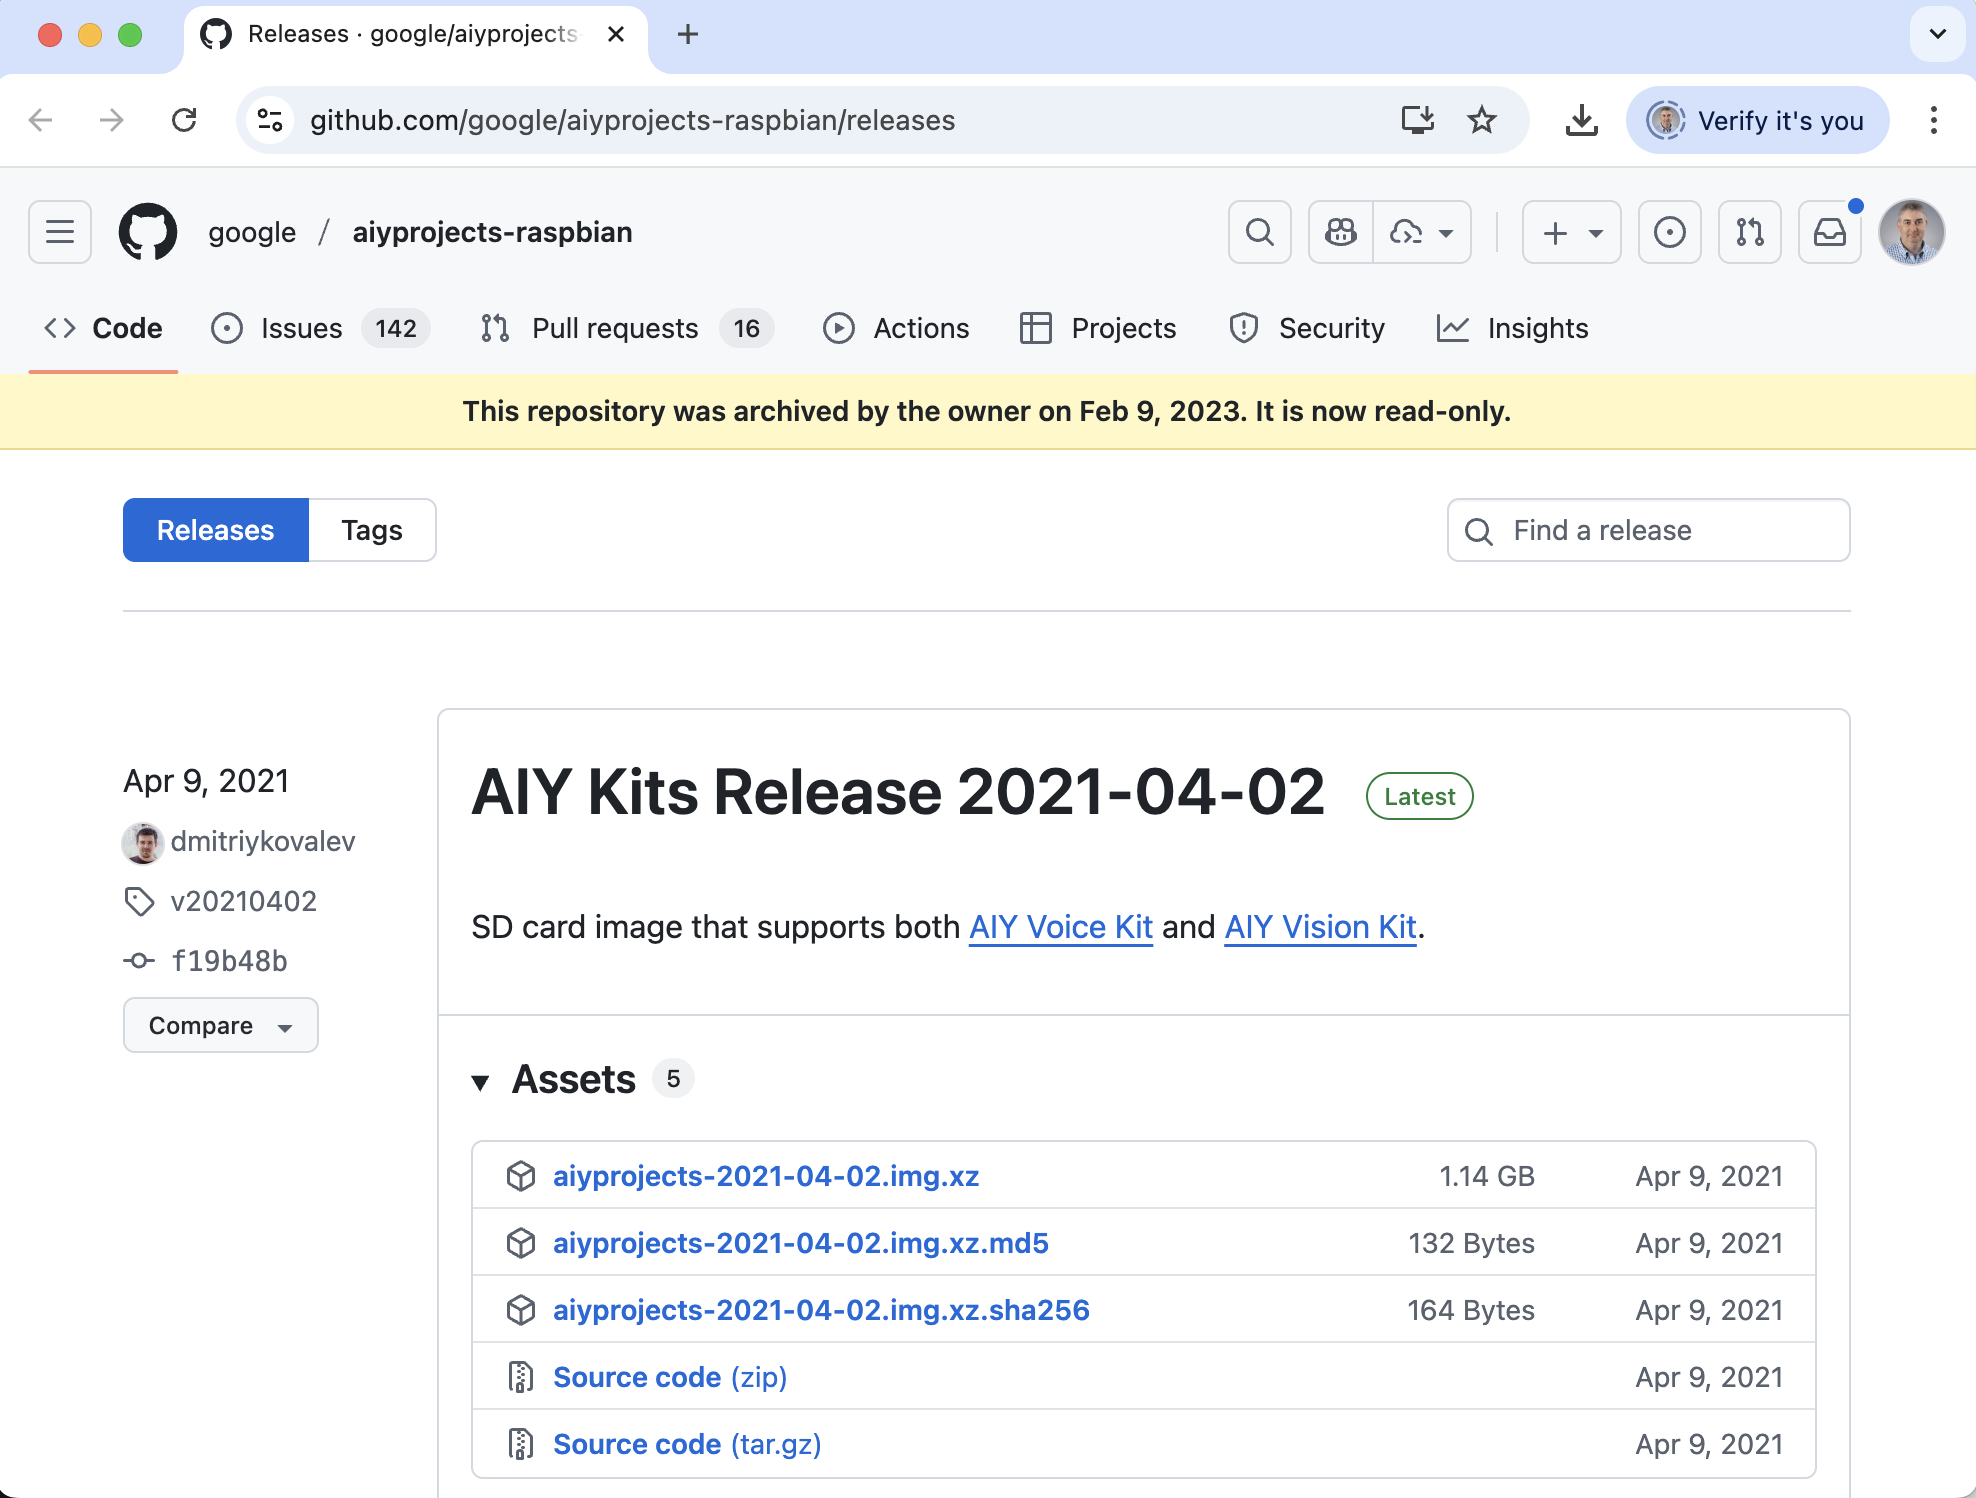Open the AIY Vision Kit link
1976x1498 pixels.
pos(1320,927)
